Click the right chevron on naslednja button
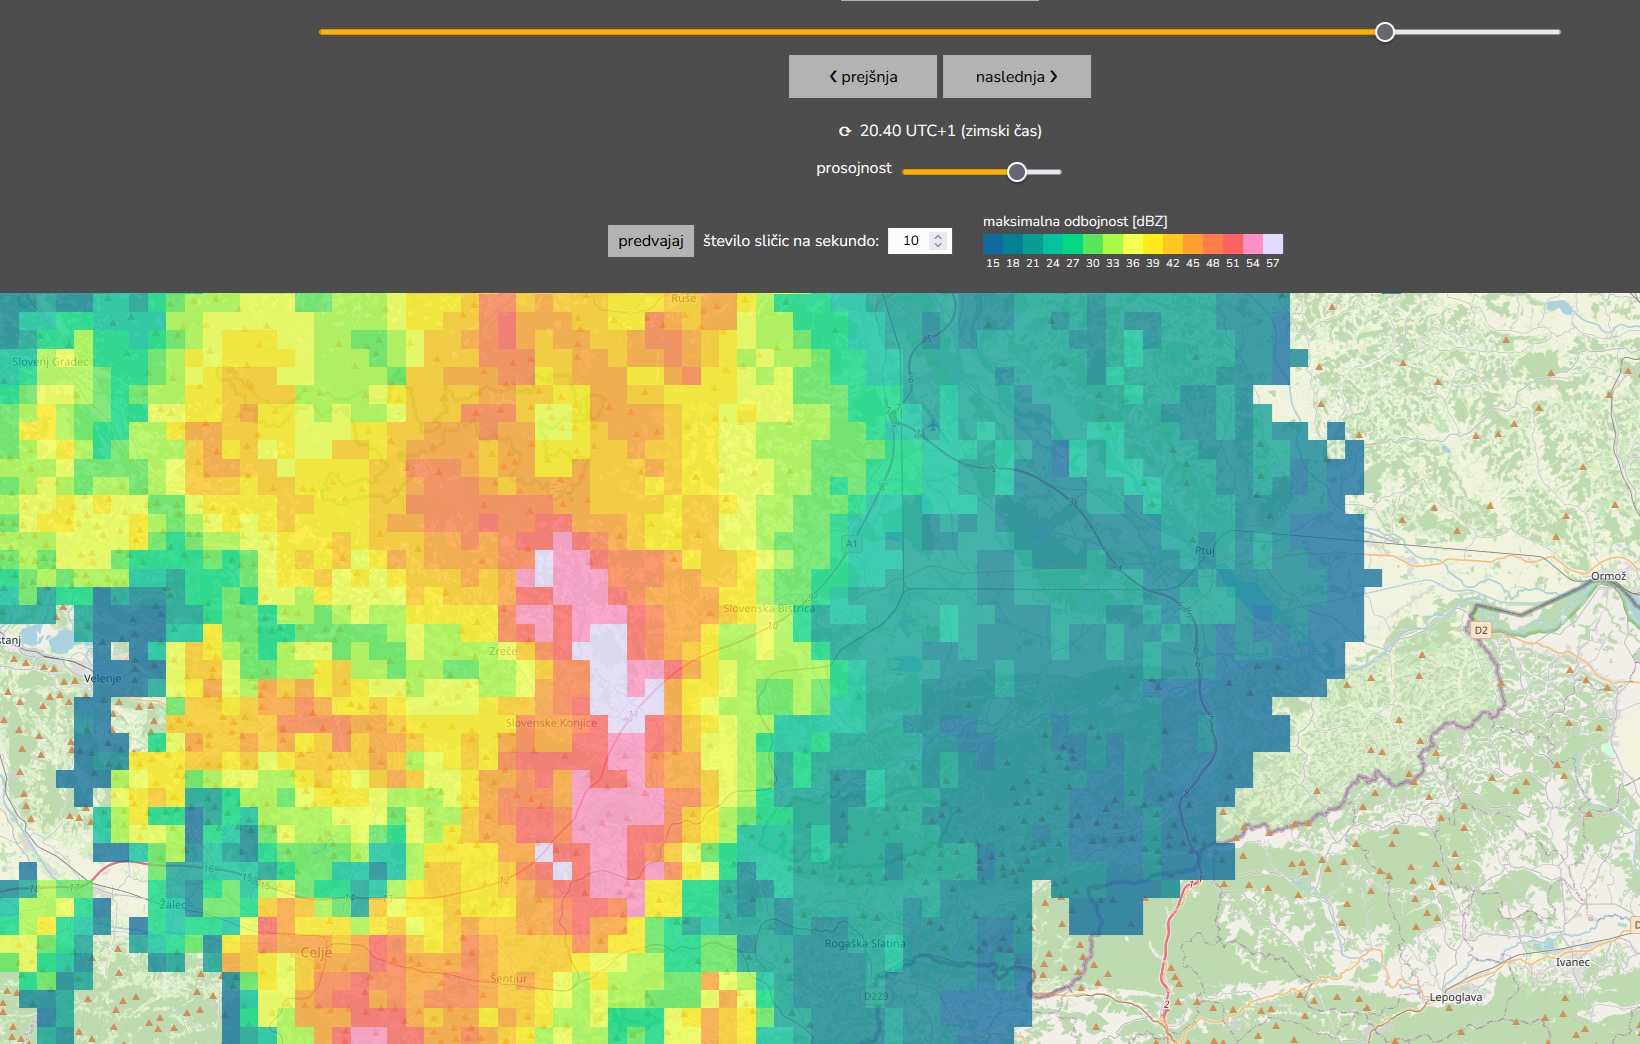 click(1054, 76)
